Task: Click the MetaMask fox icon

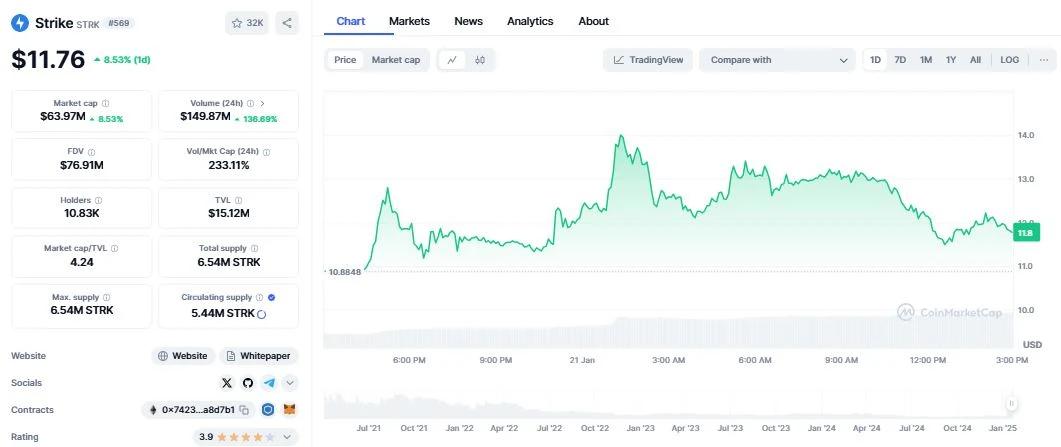Action: tap(290, 409)
